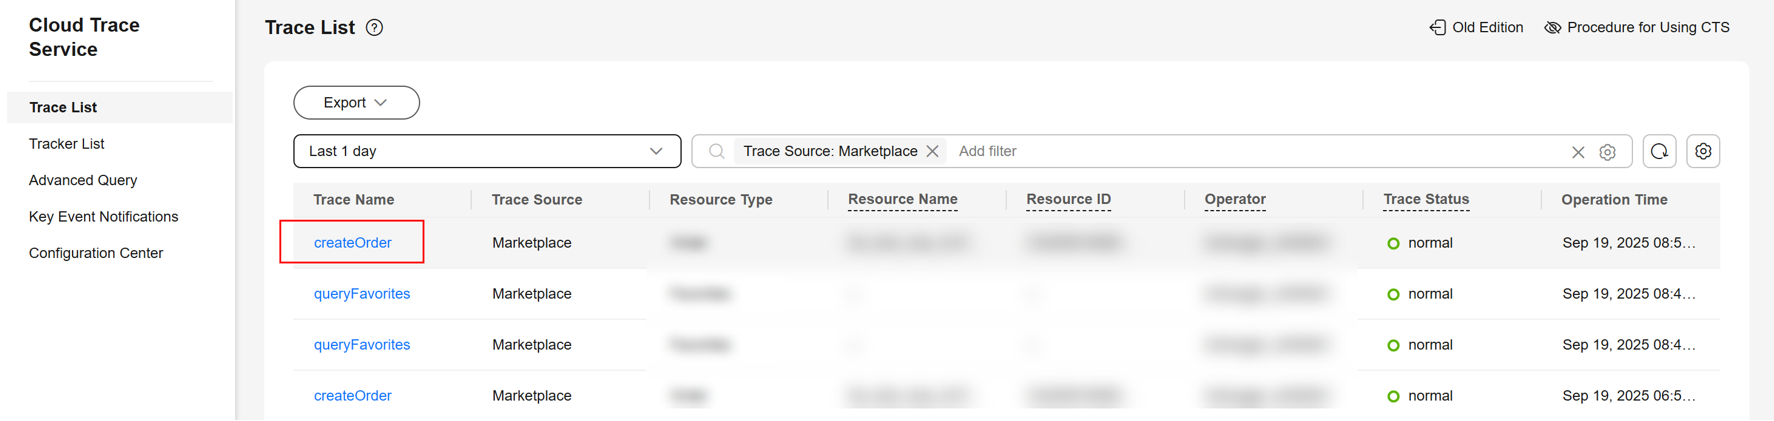The height and width of the screenshot is (421, 1774).
Task: Click the help icon beside Trace List title
Action: [x=375, y=28]
